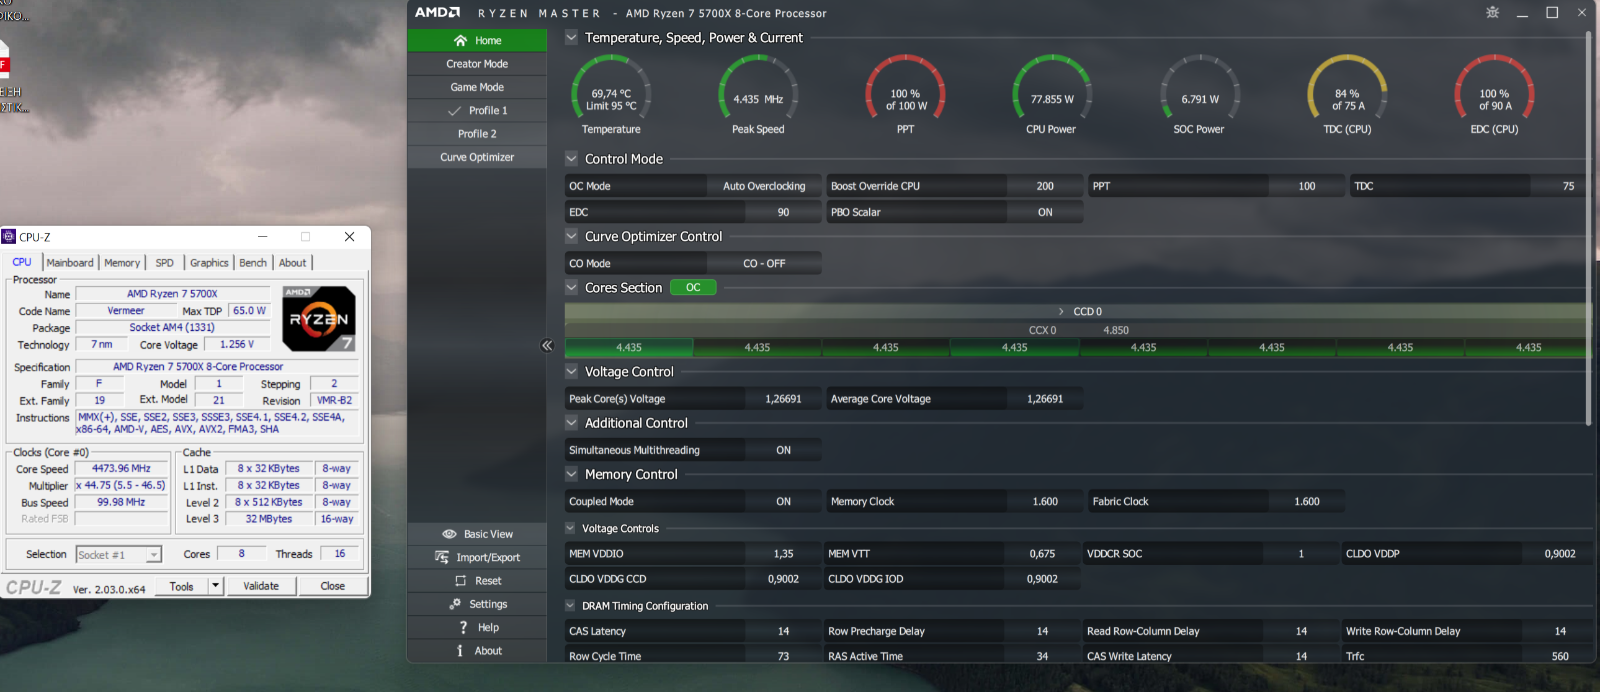Click Peak Core(s) Voltage value 1,26691
The width and height of the screenshot is (1600, 692).
click(x=784, y=399)
